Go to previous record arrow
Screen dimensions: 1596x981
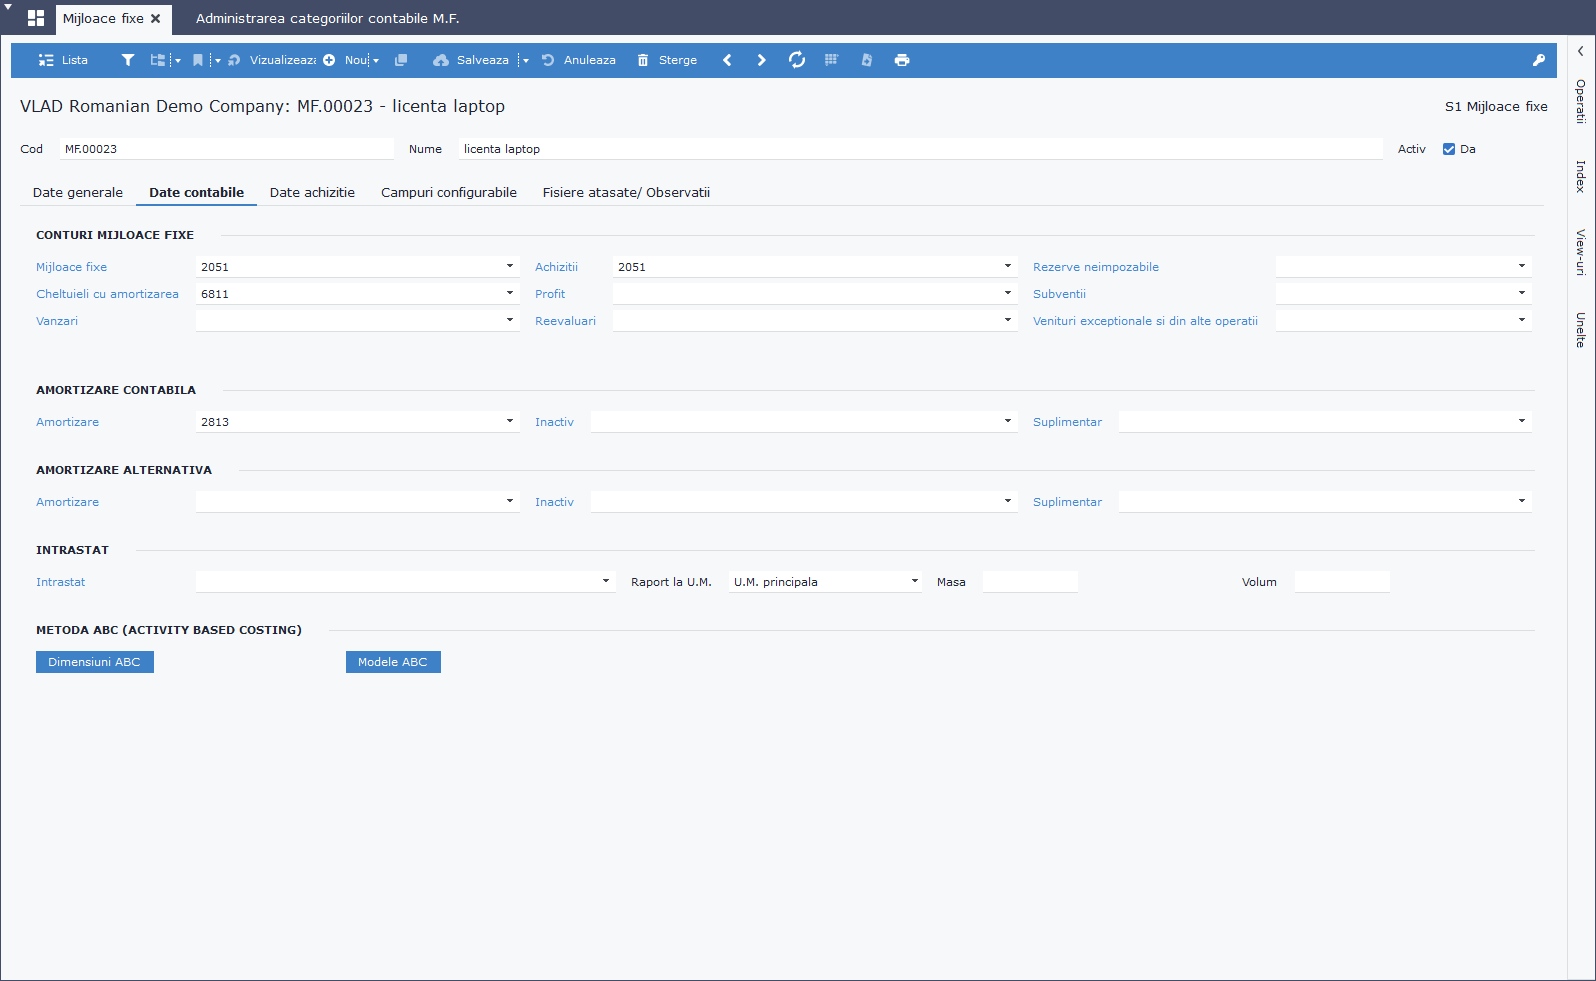(x=727, y=60)
